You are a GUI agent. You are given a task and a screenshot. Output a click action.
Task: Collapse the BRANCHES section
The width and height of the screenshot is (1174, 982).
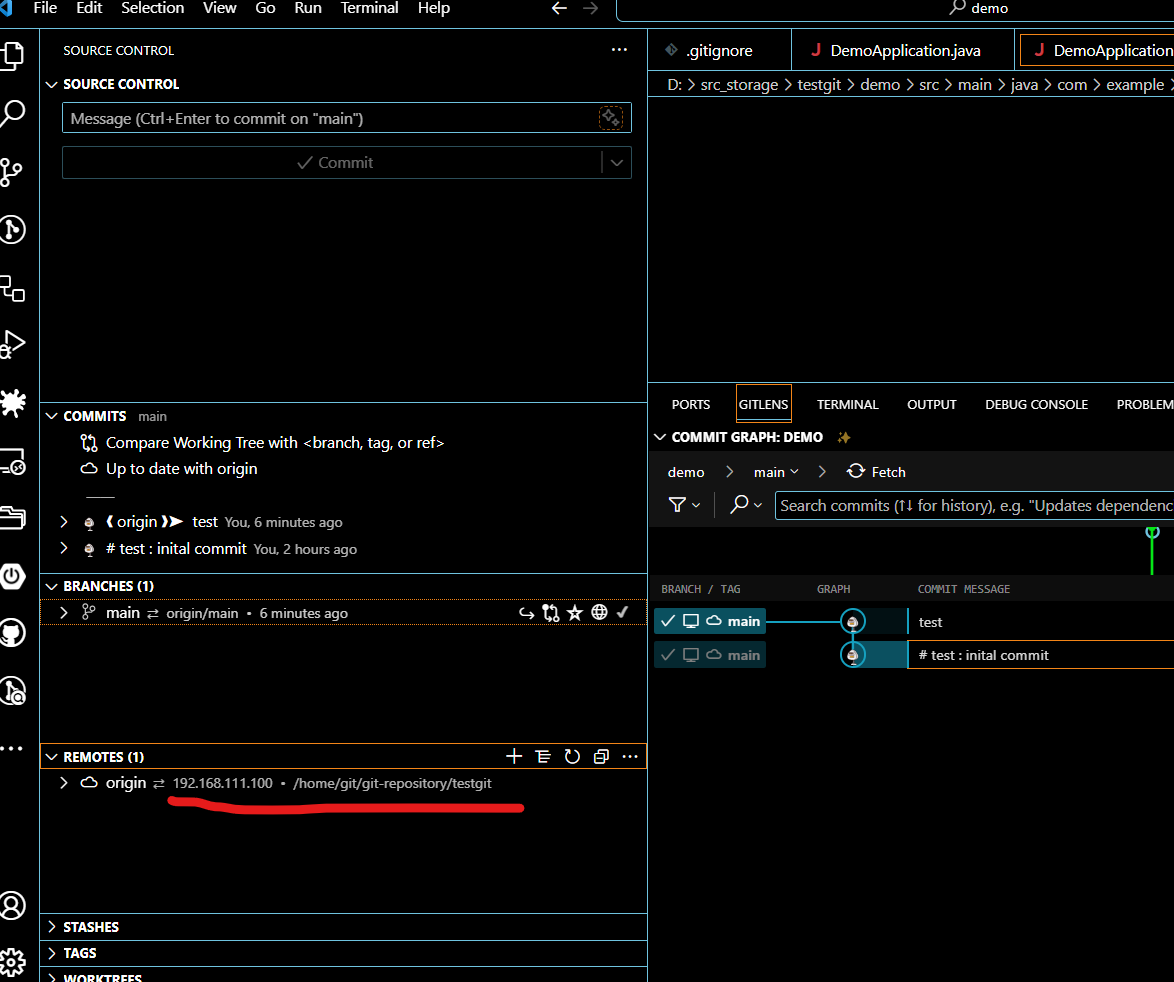coord(52,586)
